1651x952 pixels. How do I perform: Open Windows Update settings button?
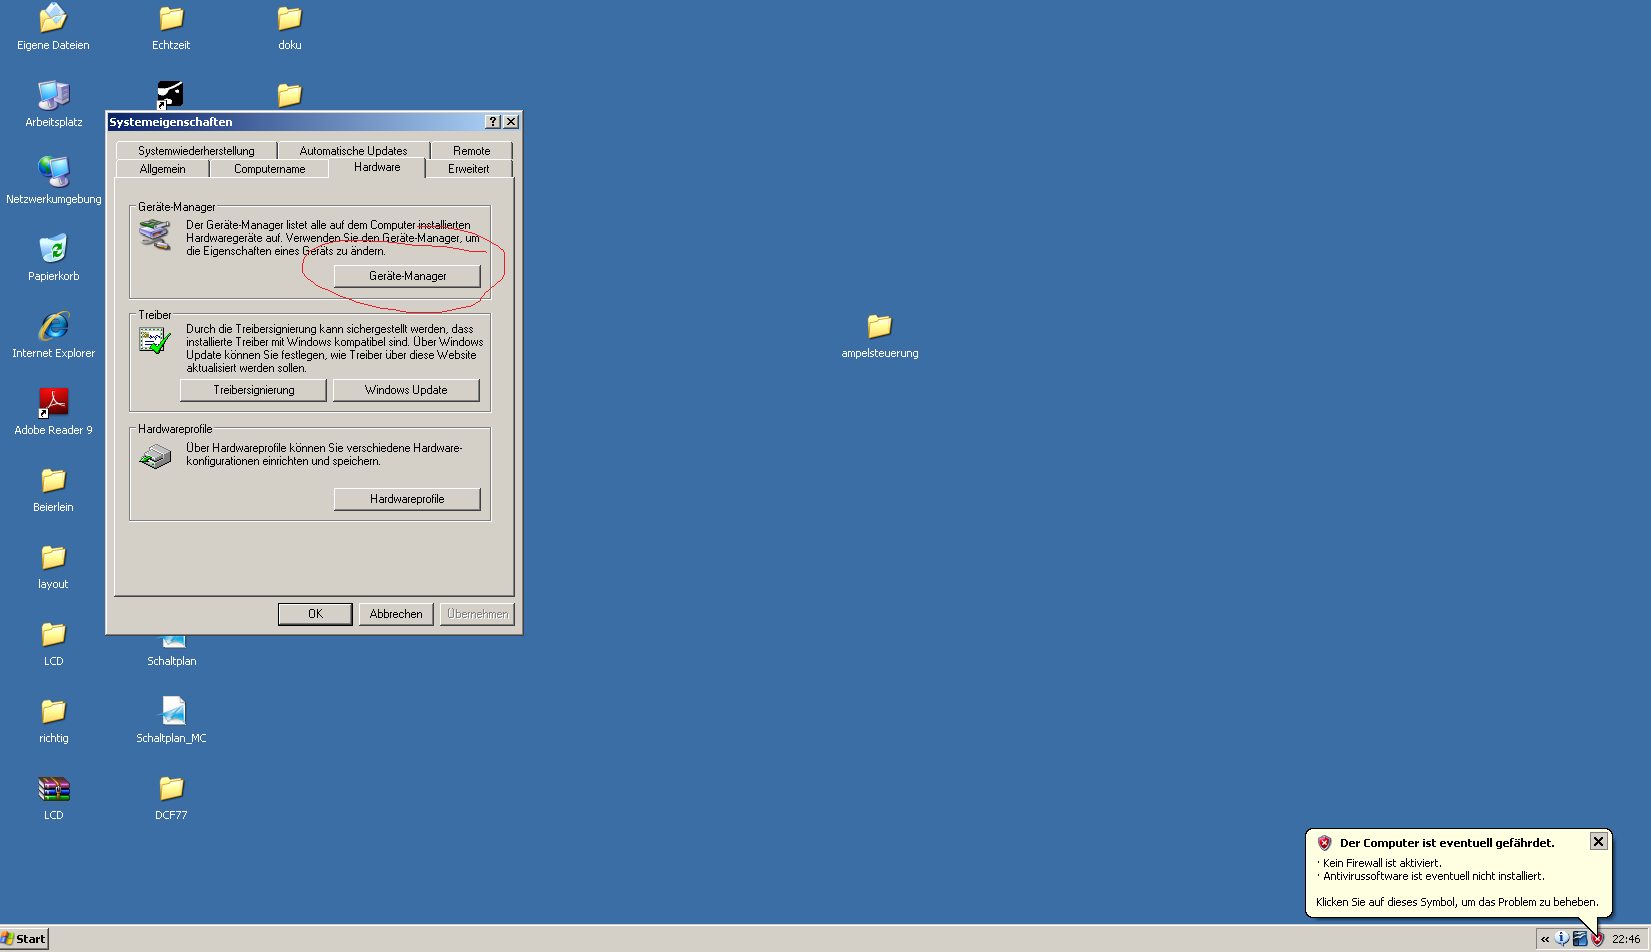pyautogui.click(x=406, y=390)
